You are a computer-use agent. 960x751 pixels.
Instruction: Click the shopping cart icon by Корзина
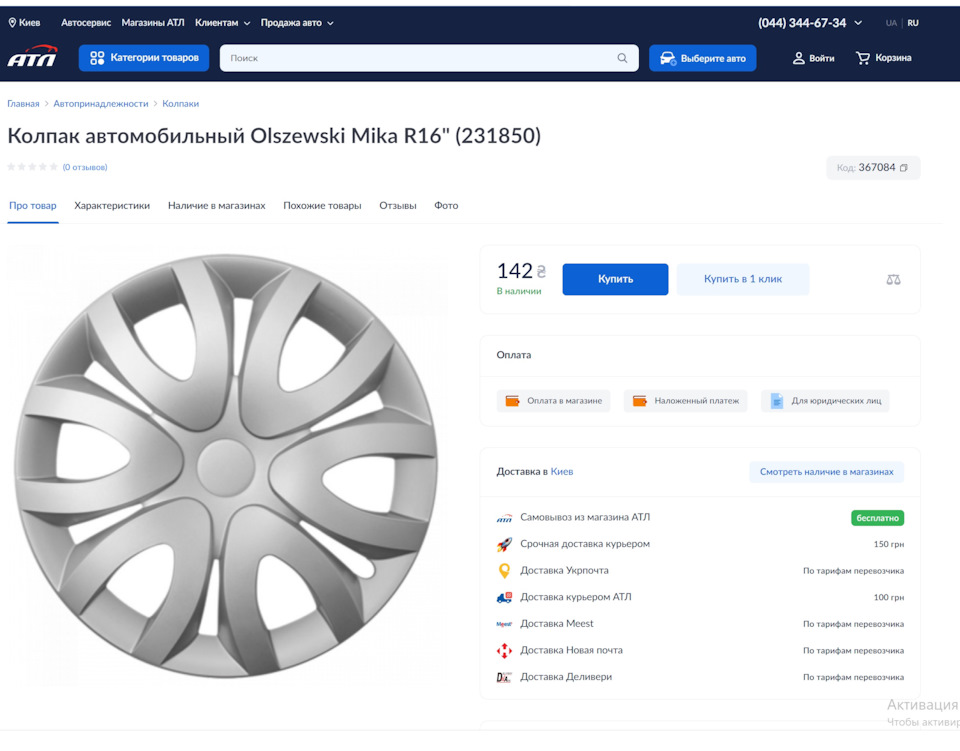point(863,58)
